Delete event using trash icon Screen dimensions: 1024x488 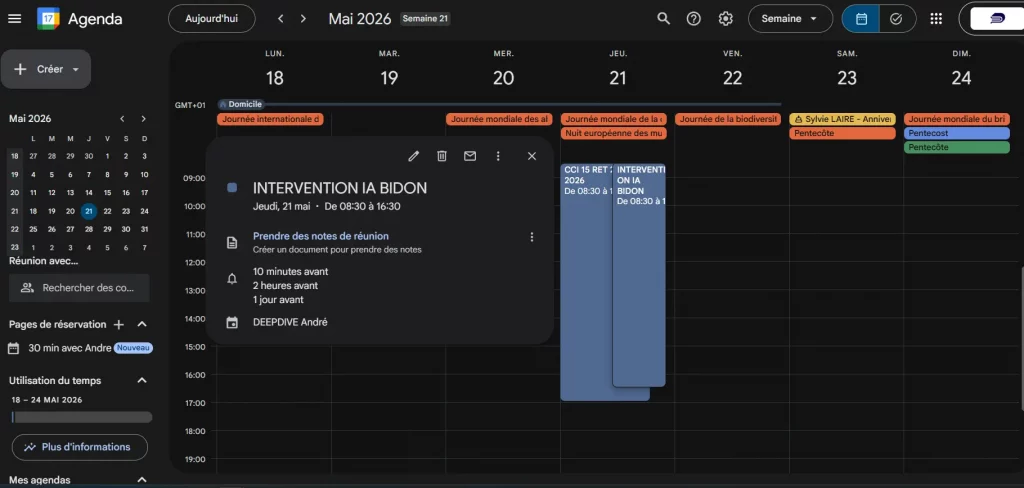(442, 156)
